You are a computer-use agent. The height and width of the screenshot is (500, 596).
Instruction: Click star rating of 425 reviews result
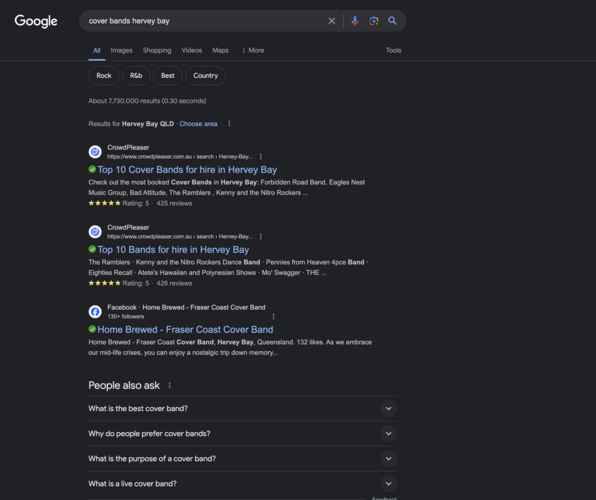[105, 203]
